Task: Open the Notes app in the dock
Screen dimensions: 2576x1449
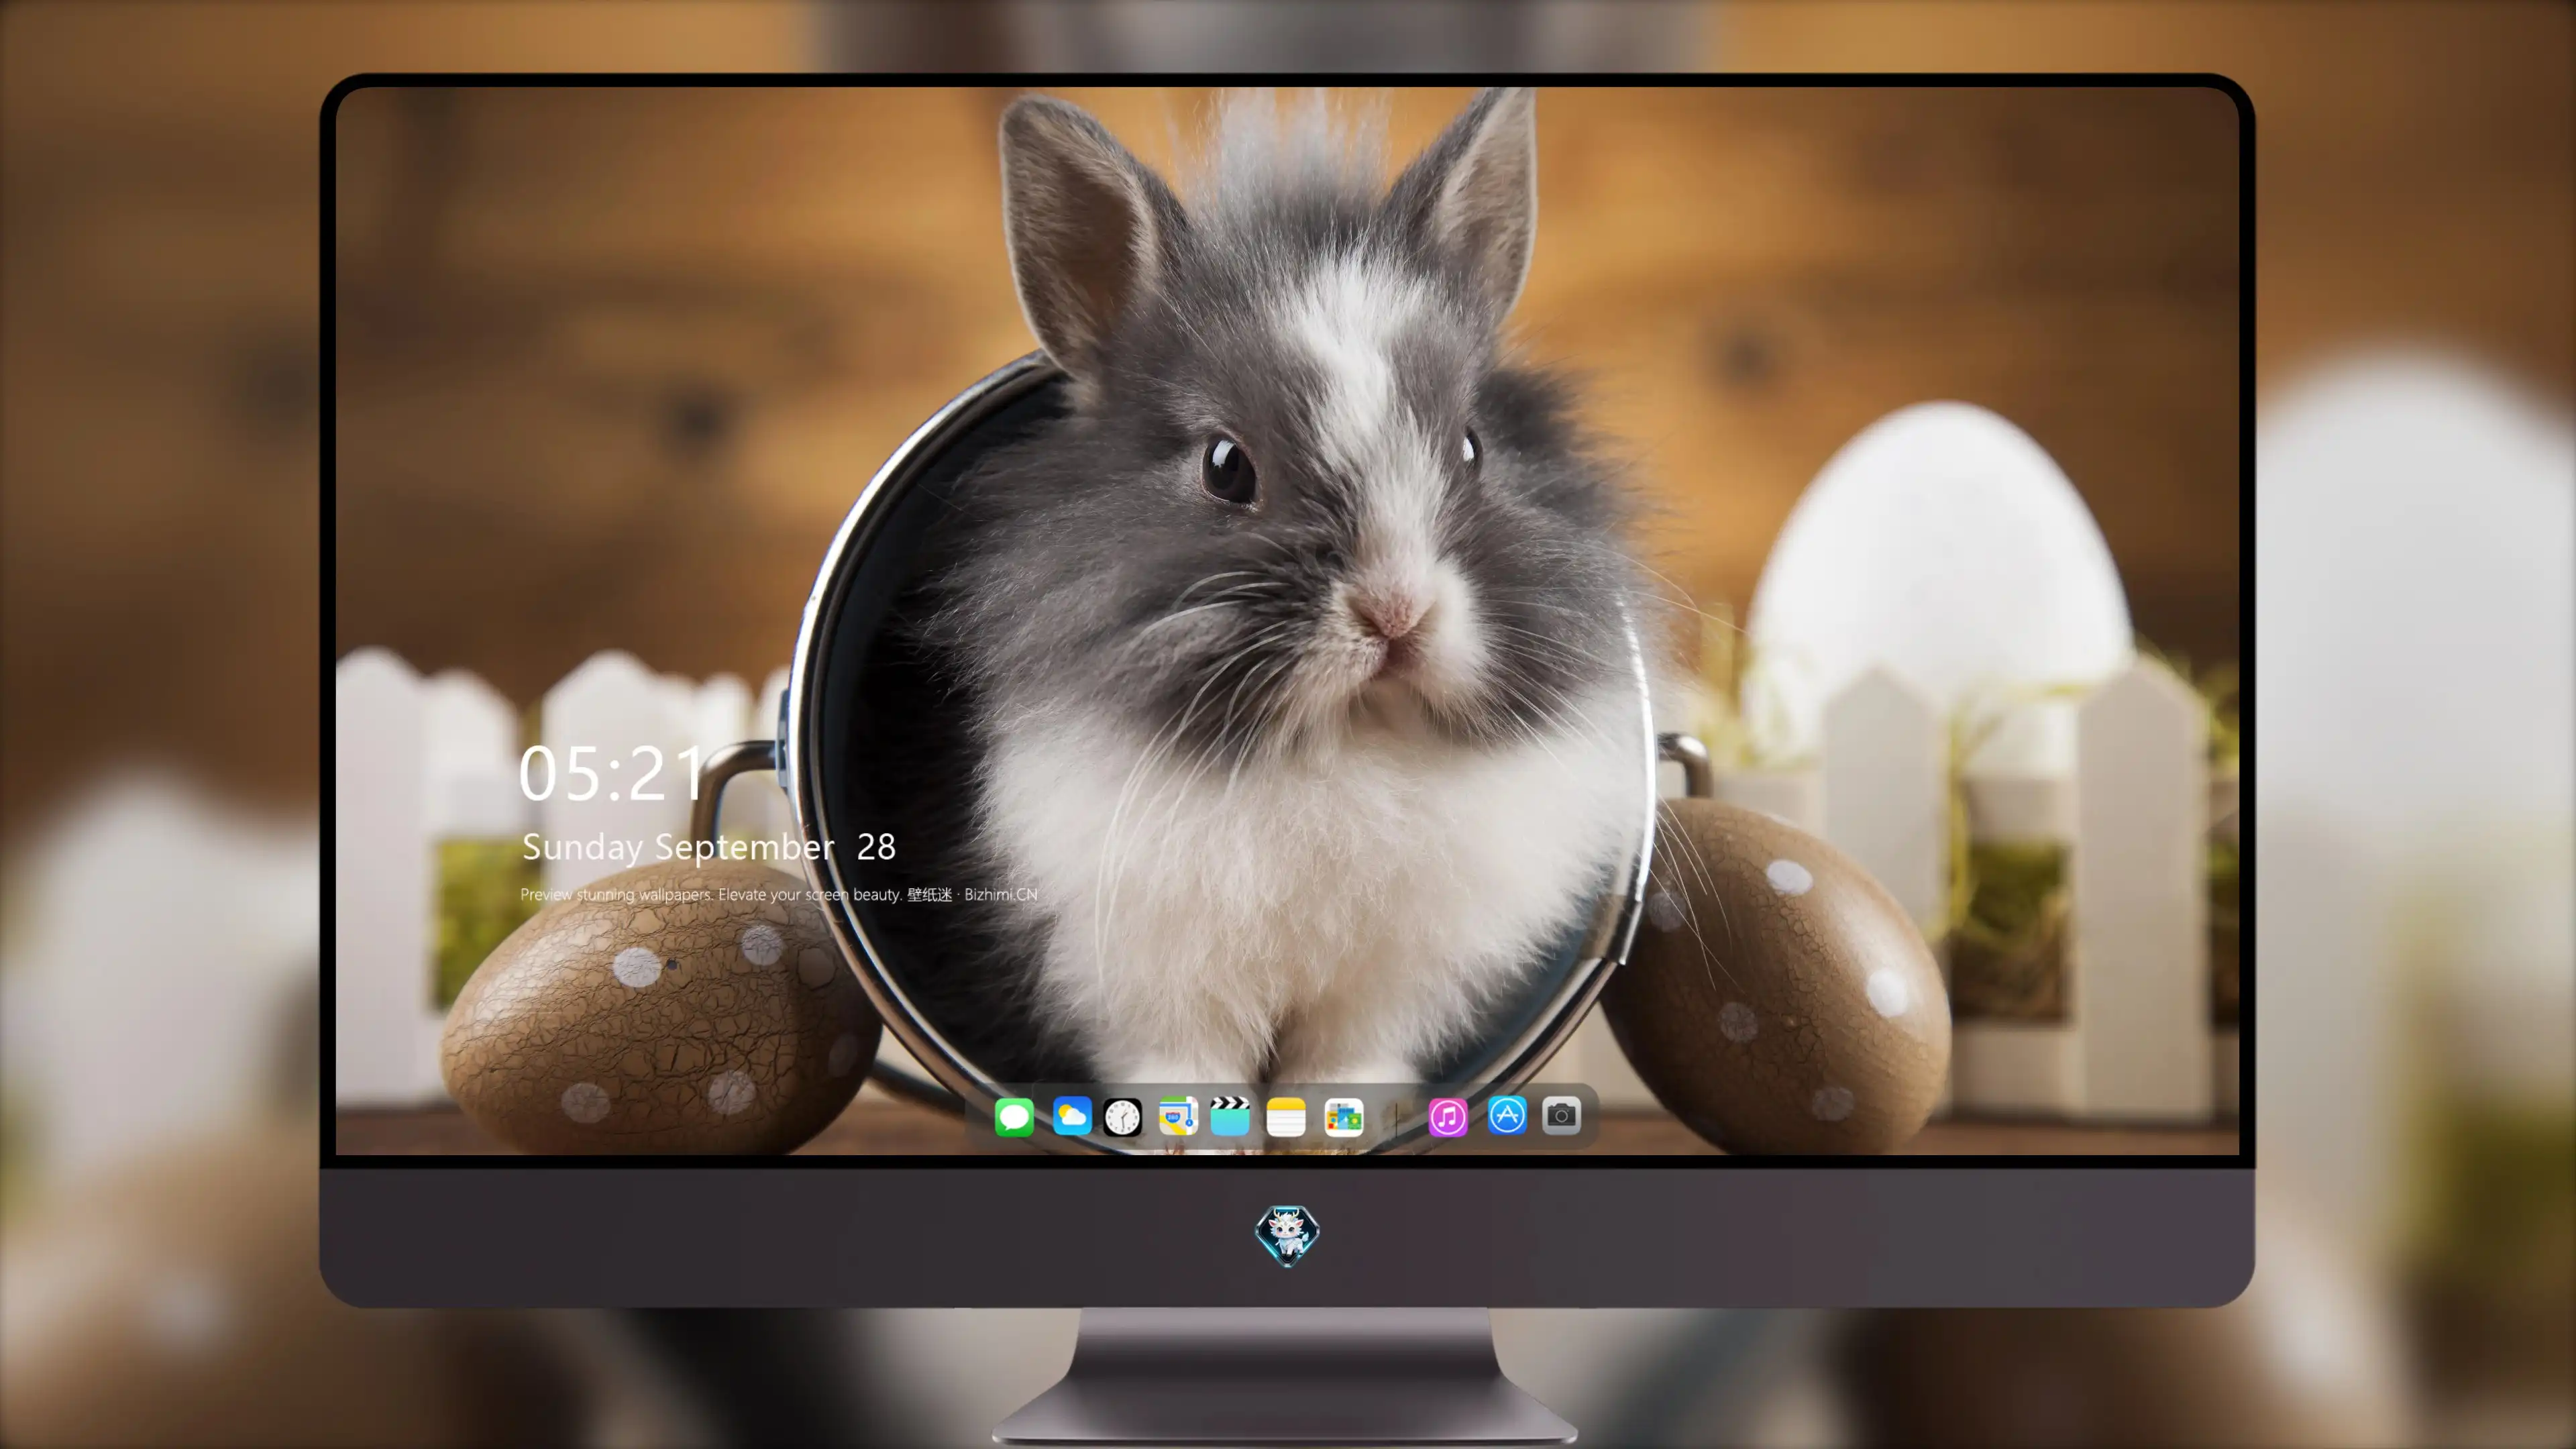Action: (1286, 1116)
